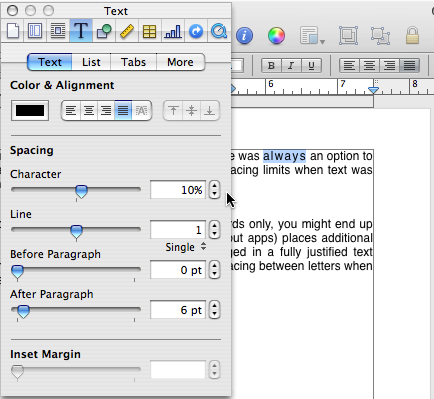This screenshot has width=434, height=399.
Task: Open the Table inspector icon
Action: click(149, 31)
